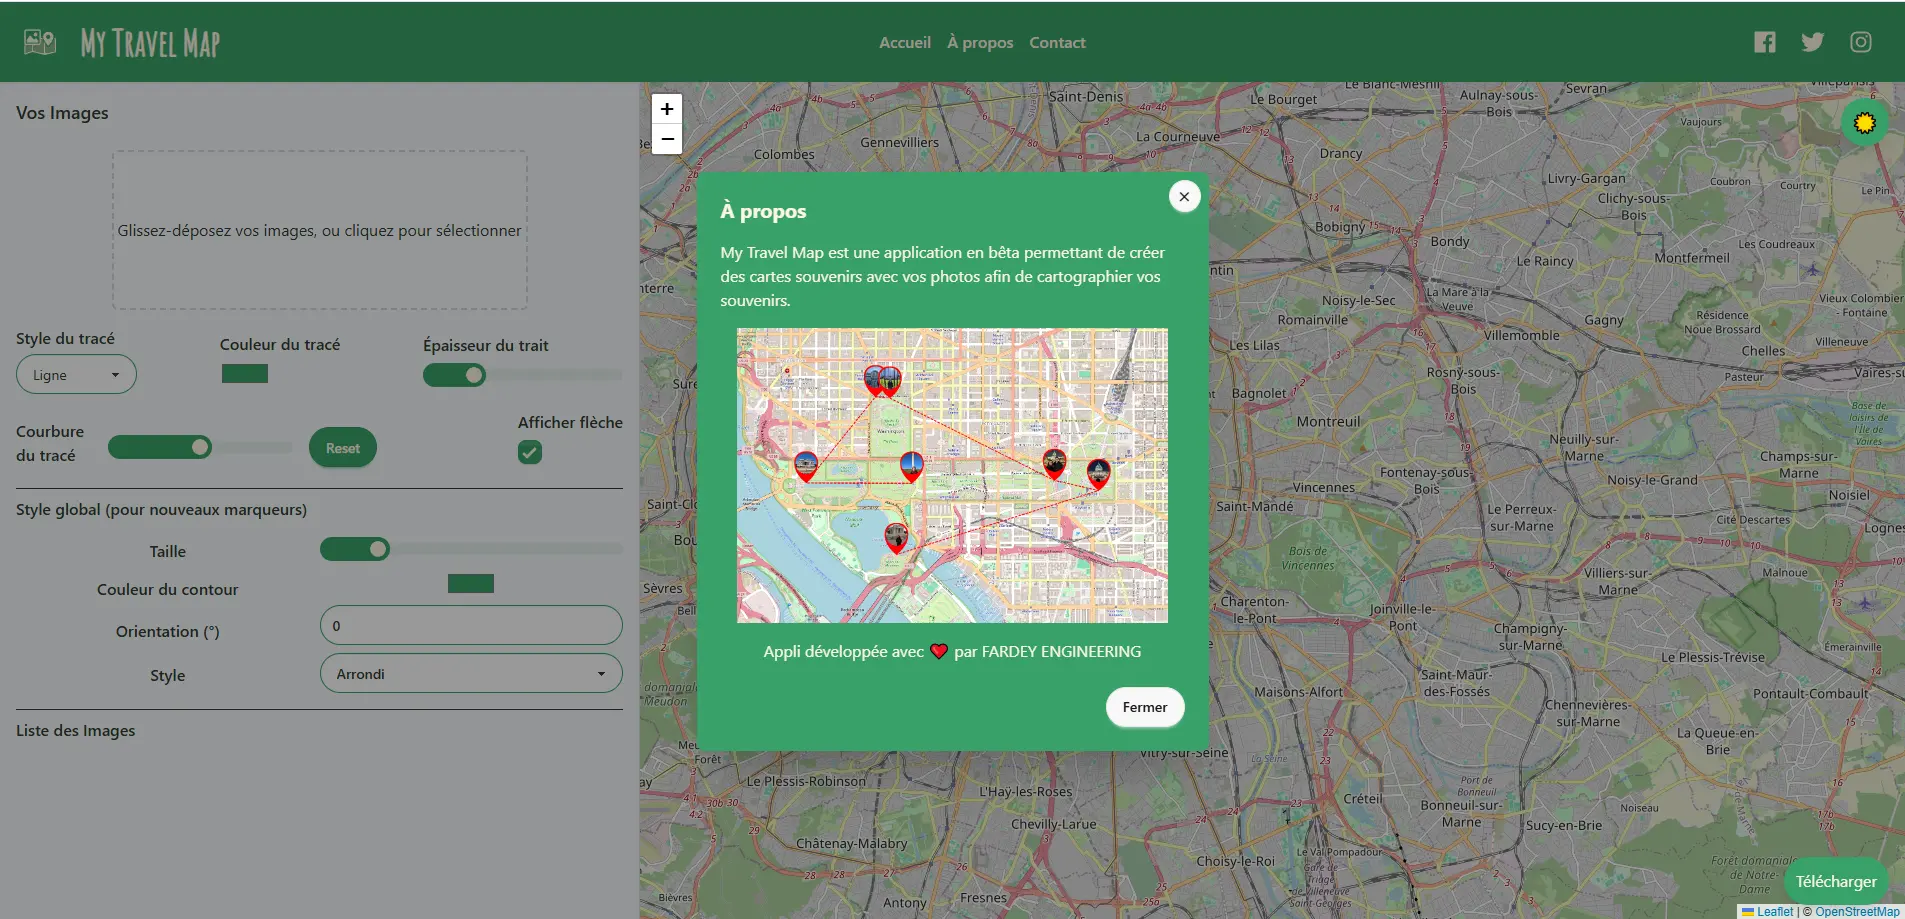Zoom out on the map
1905x919 pixels.
[x=667, y=139]
